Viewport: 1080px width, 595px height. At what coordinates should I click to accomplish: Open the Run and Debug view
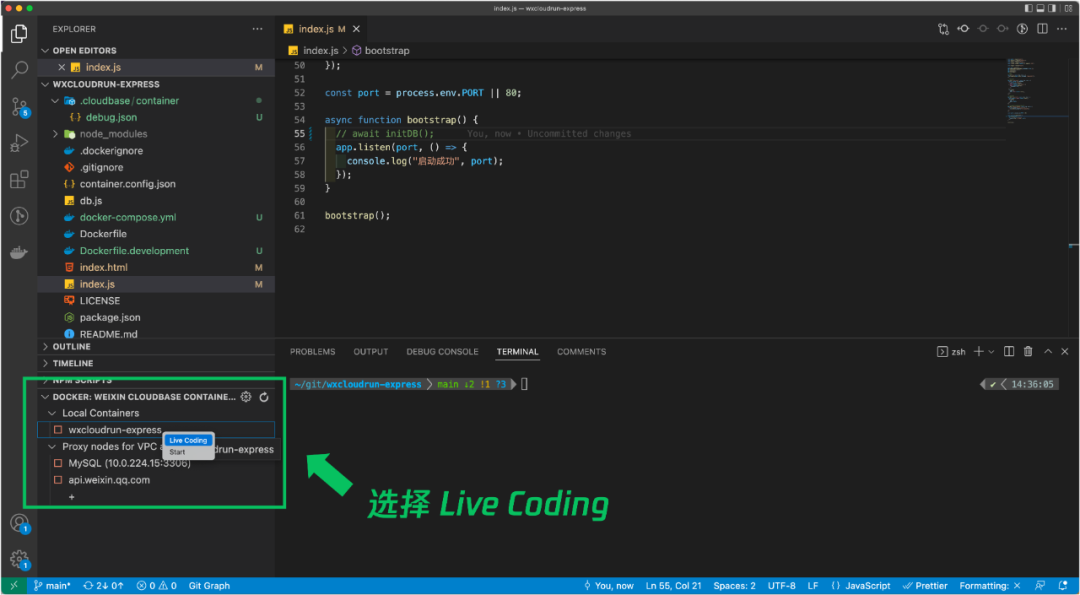pos(19,143)
